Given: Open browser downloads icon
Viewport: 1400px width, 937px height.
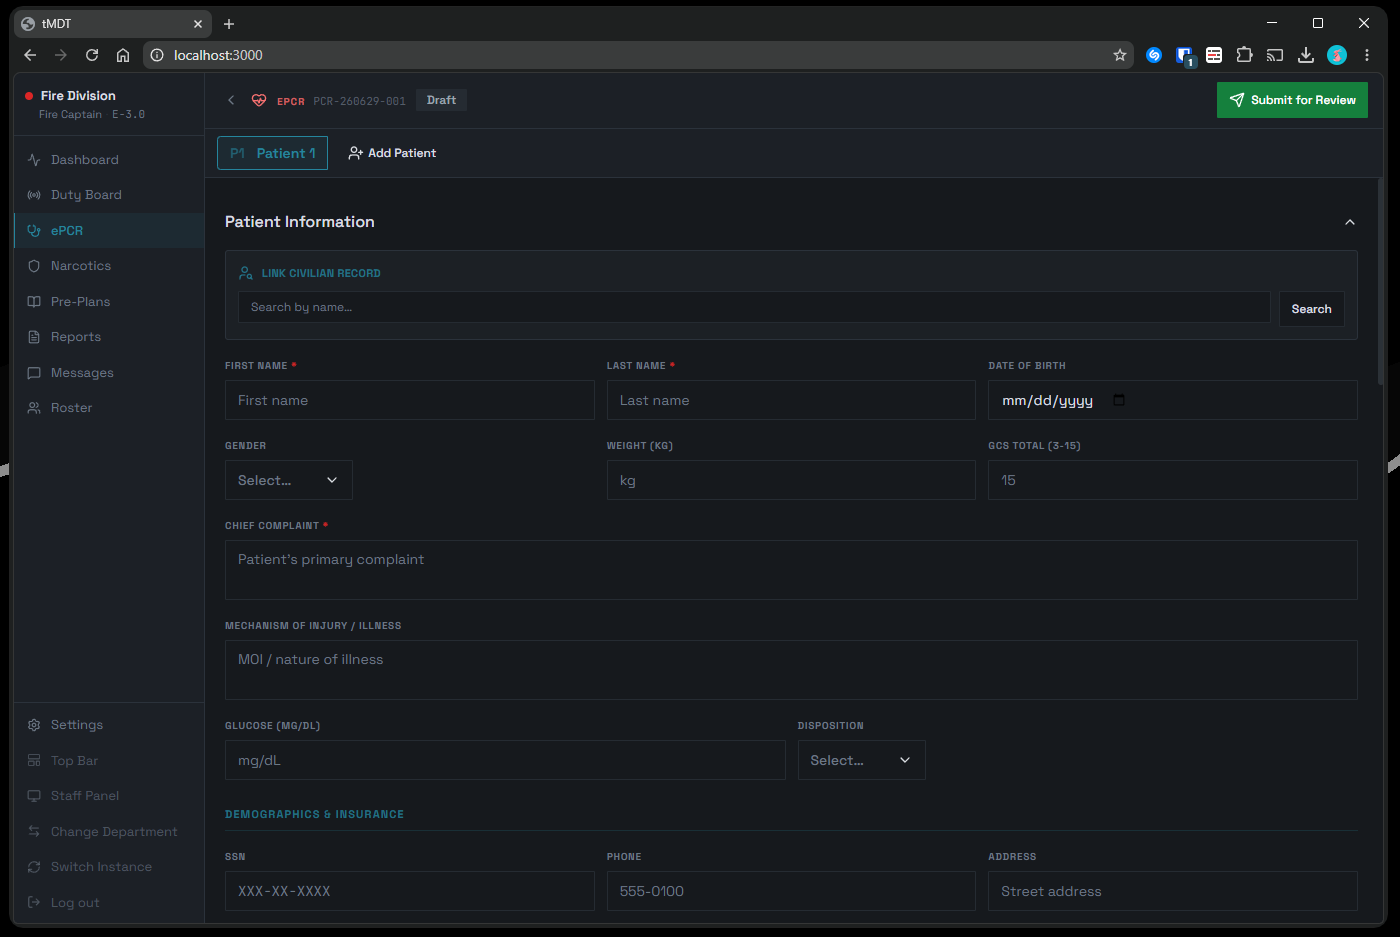Looking at the screenshot, I should pyautogui.click(x=1306, y=55).
